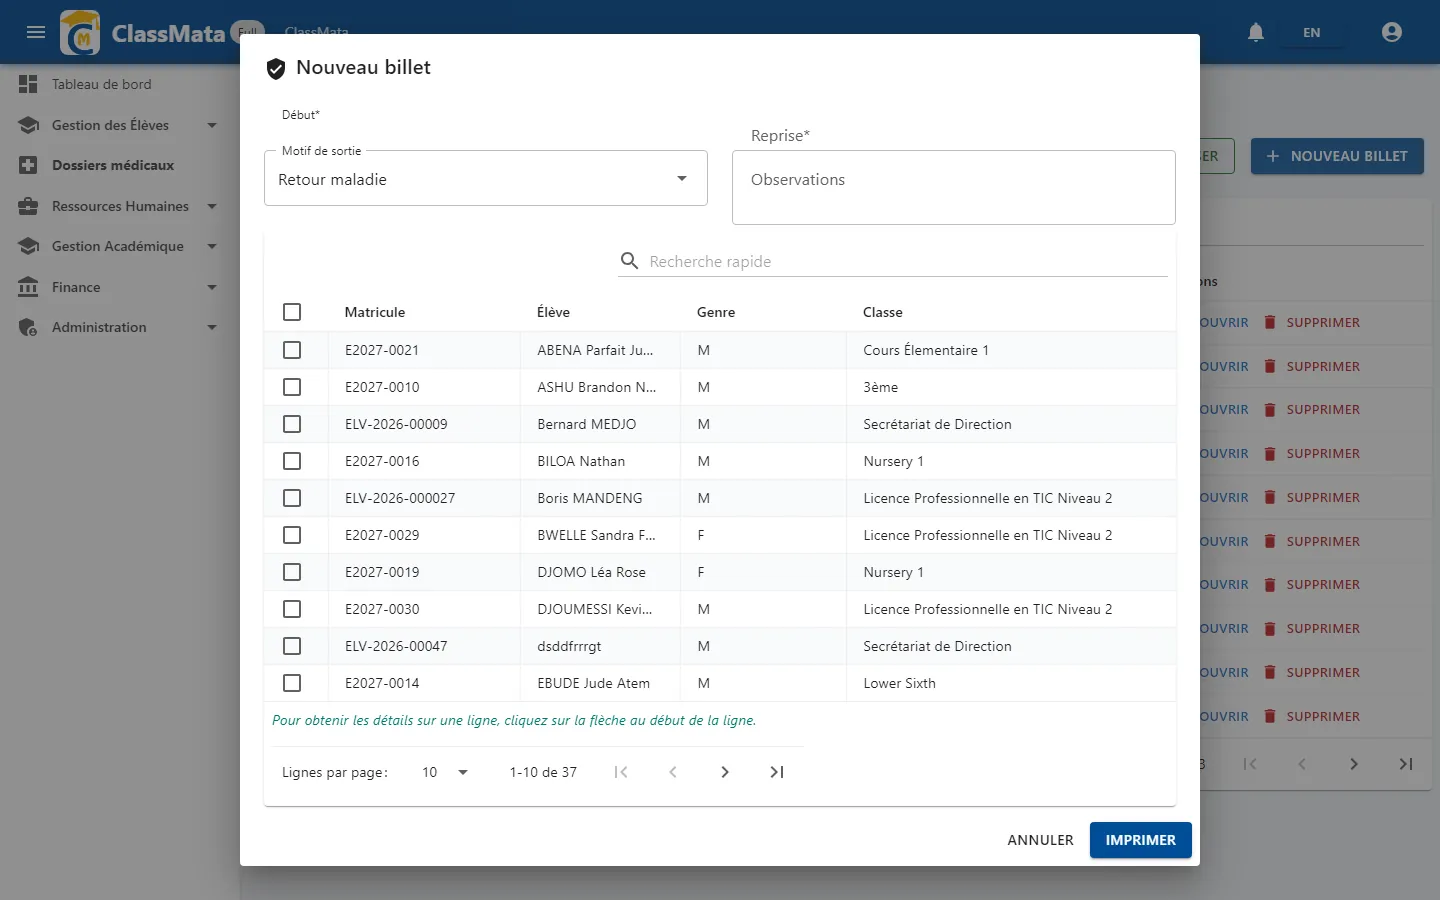Check the row for ABENA Parfait
The height and width of the screenshot is (900, 1440).
tap(292, 350)
